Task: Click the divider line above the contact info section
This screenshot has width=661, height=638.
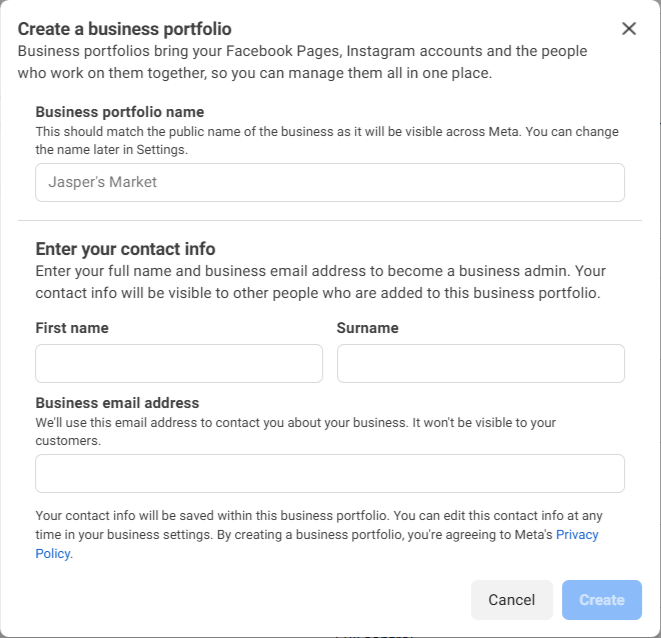Action: 330,220
